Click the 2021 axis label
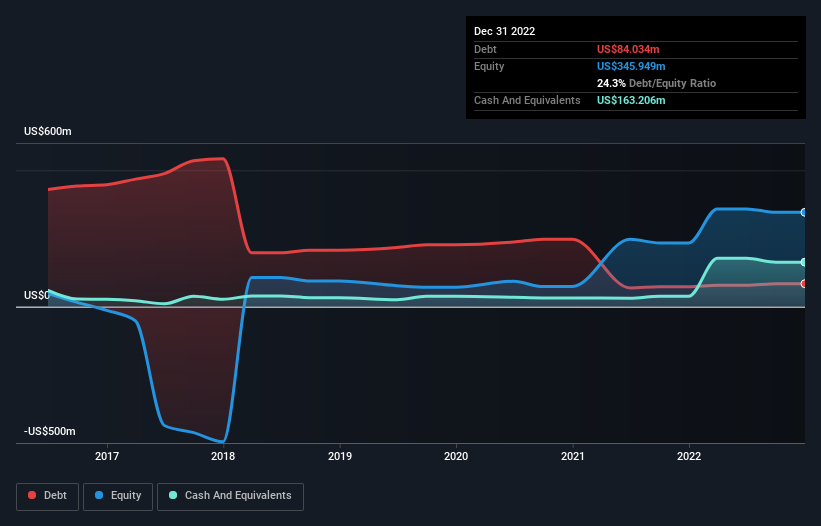 click(x=573, y=456)
